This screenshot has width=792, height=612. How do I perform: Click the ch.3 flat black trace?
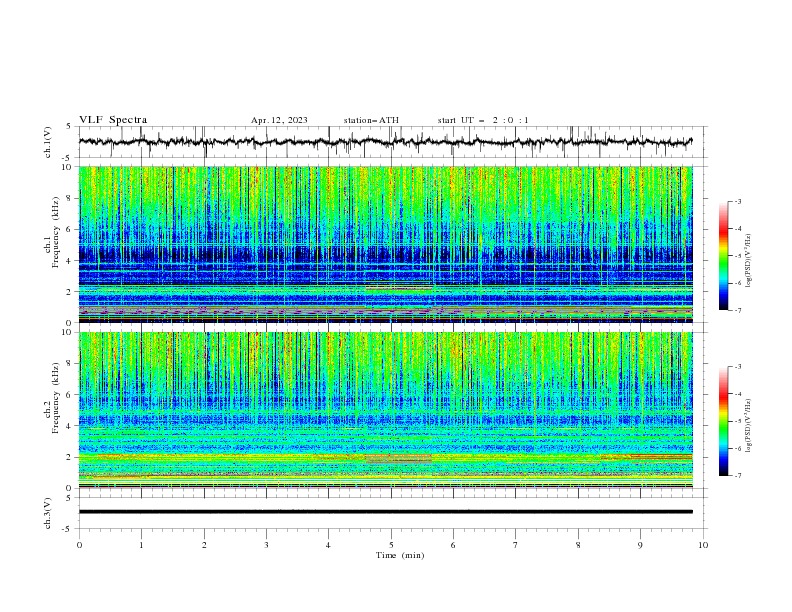coord(385,512)
